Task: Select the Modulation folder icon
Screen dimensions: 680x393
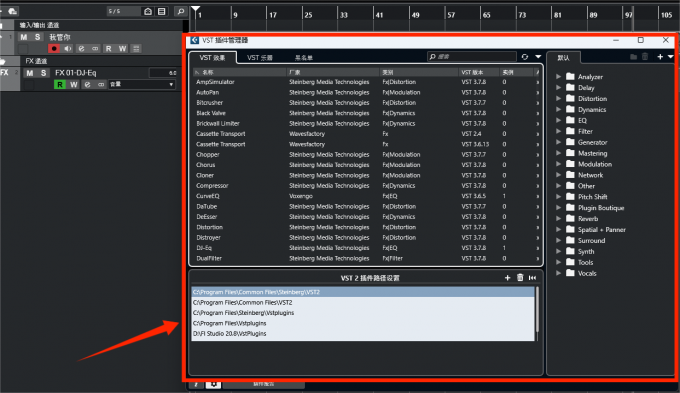Action: (x=570, y=164)
